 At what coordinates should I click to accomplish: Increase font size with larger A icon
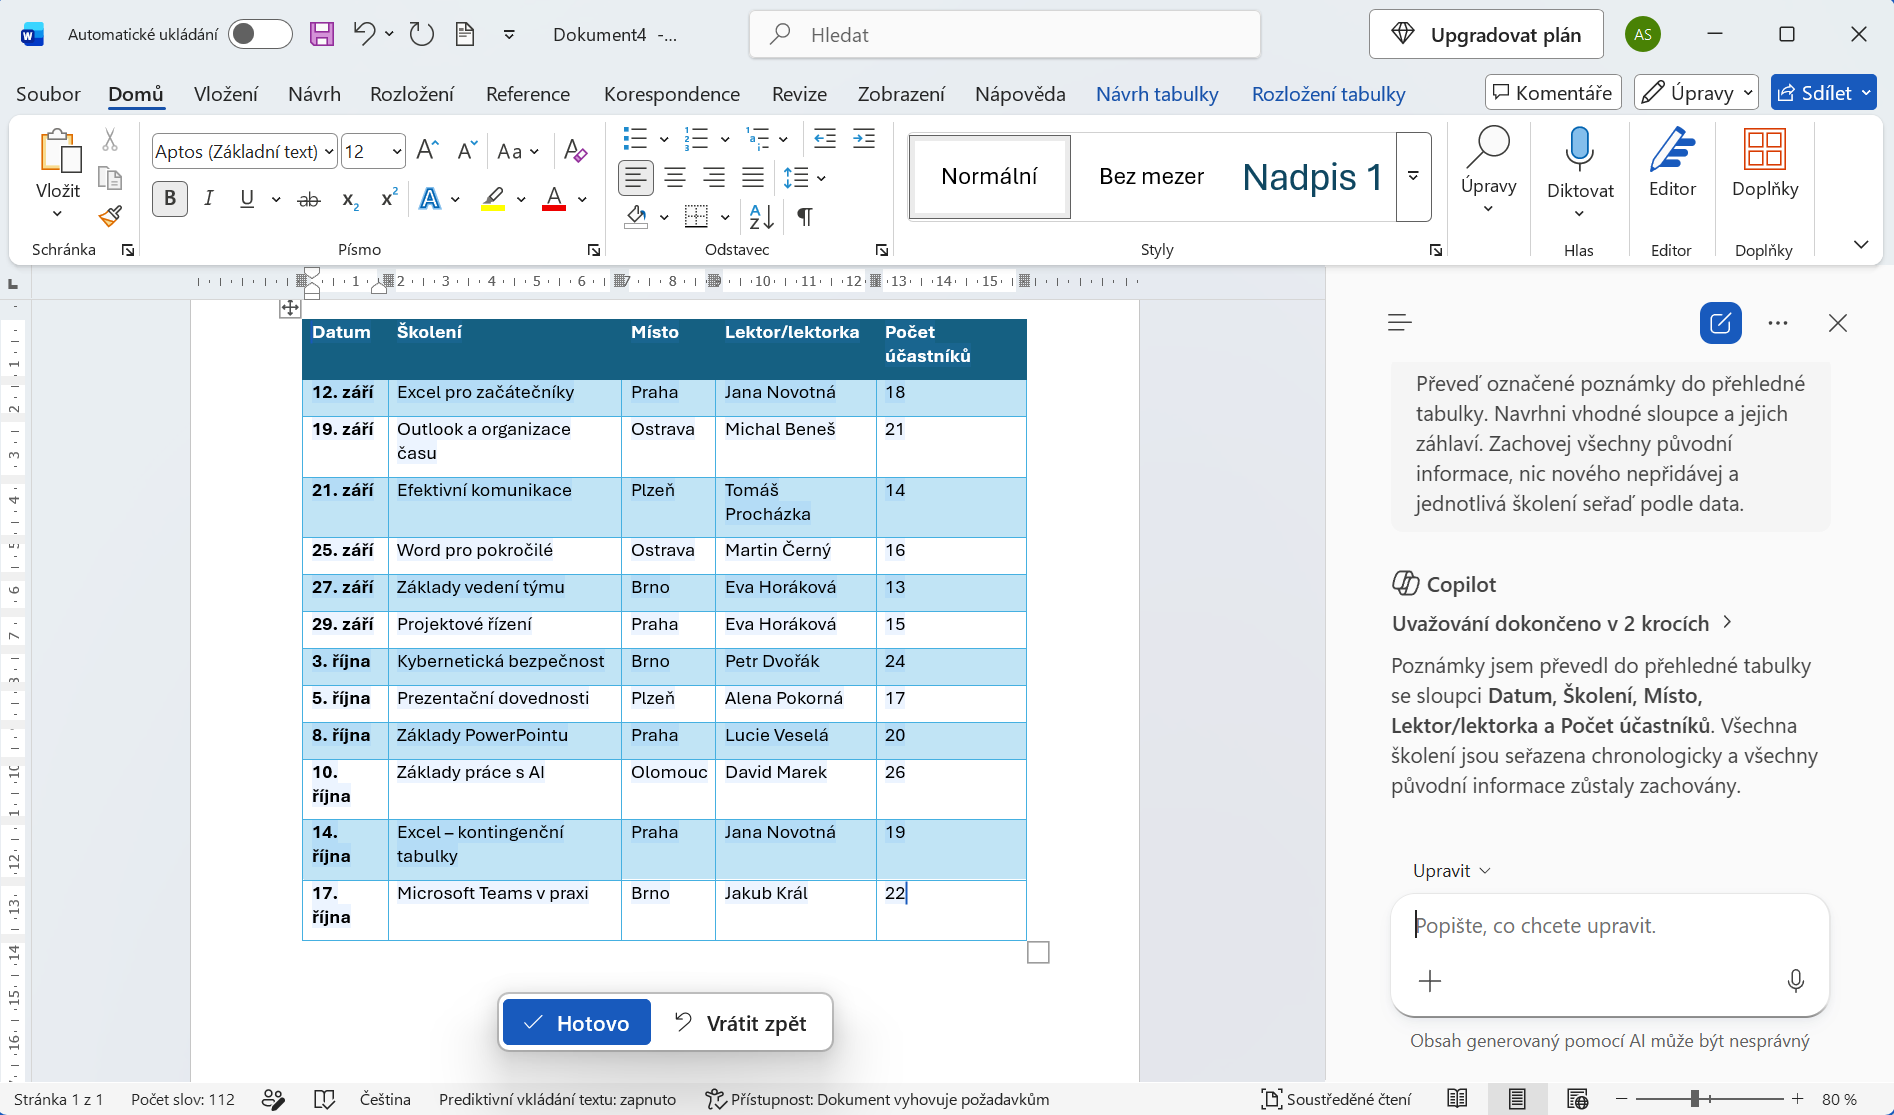click(x=427, y=151)
